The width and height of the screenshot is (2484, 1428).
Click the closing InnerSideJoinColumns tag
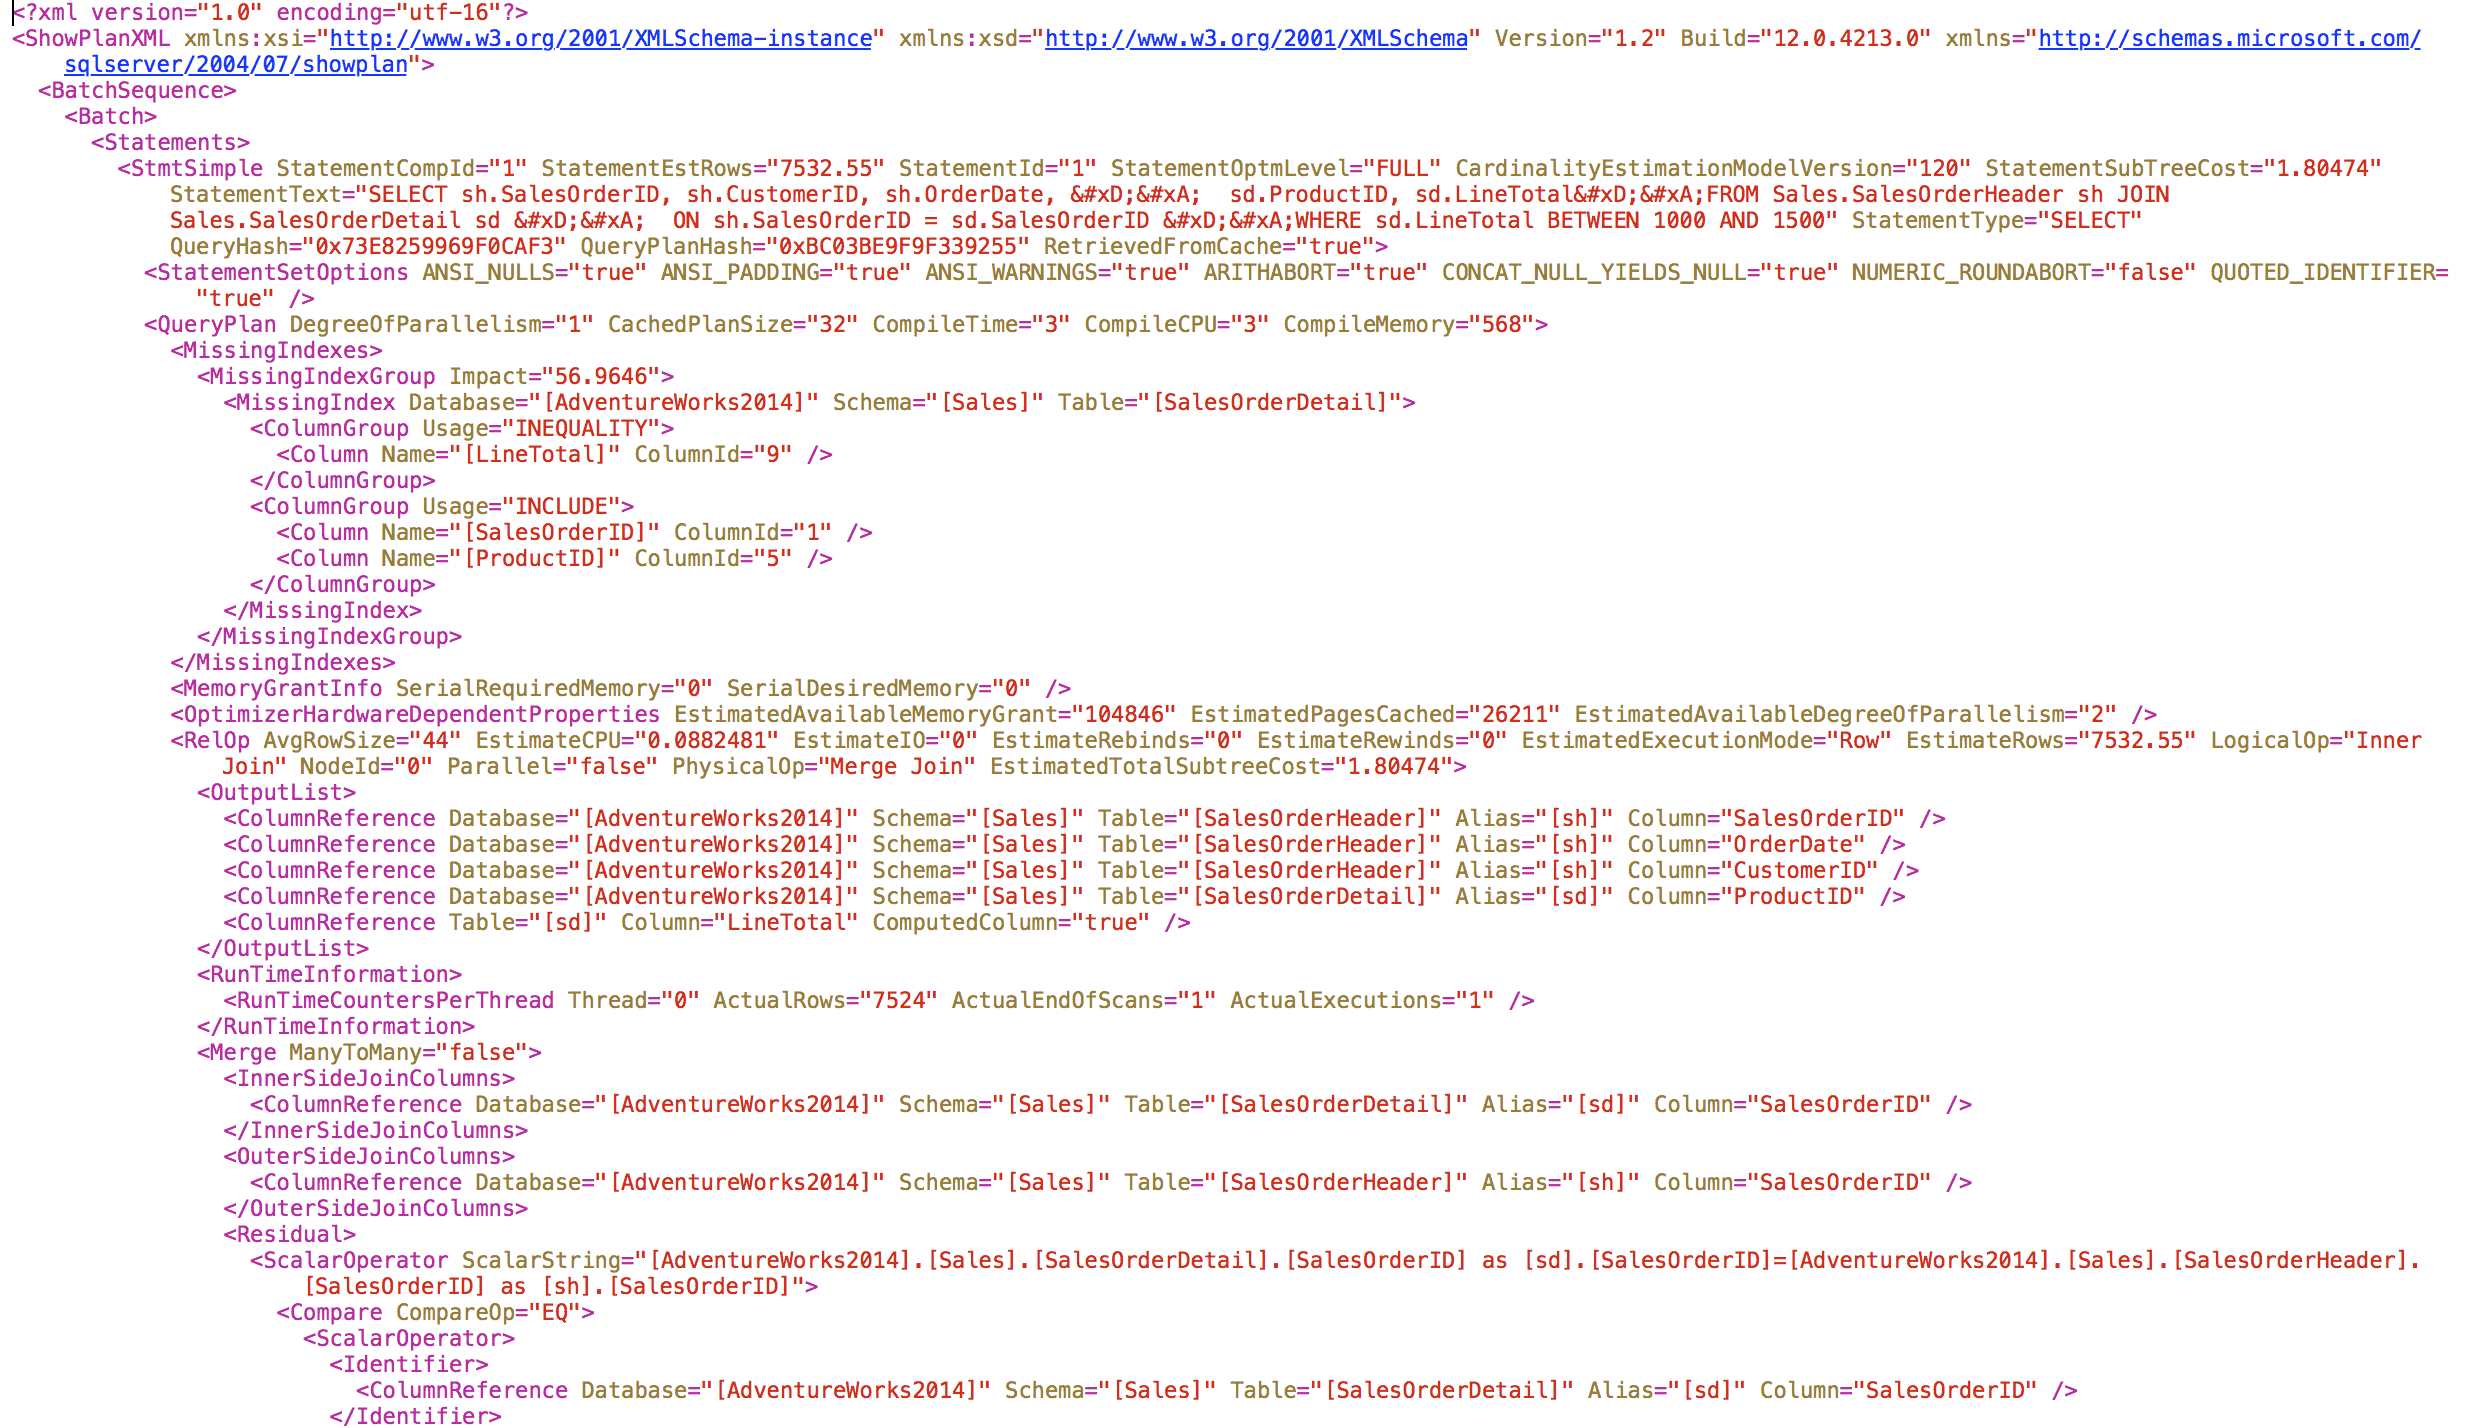[x=375, y=1130]
